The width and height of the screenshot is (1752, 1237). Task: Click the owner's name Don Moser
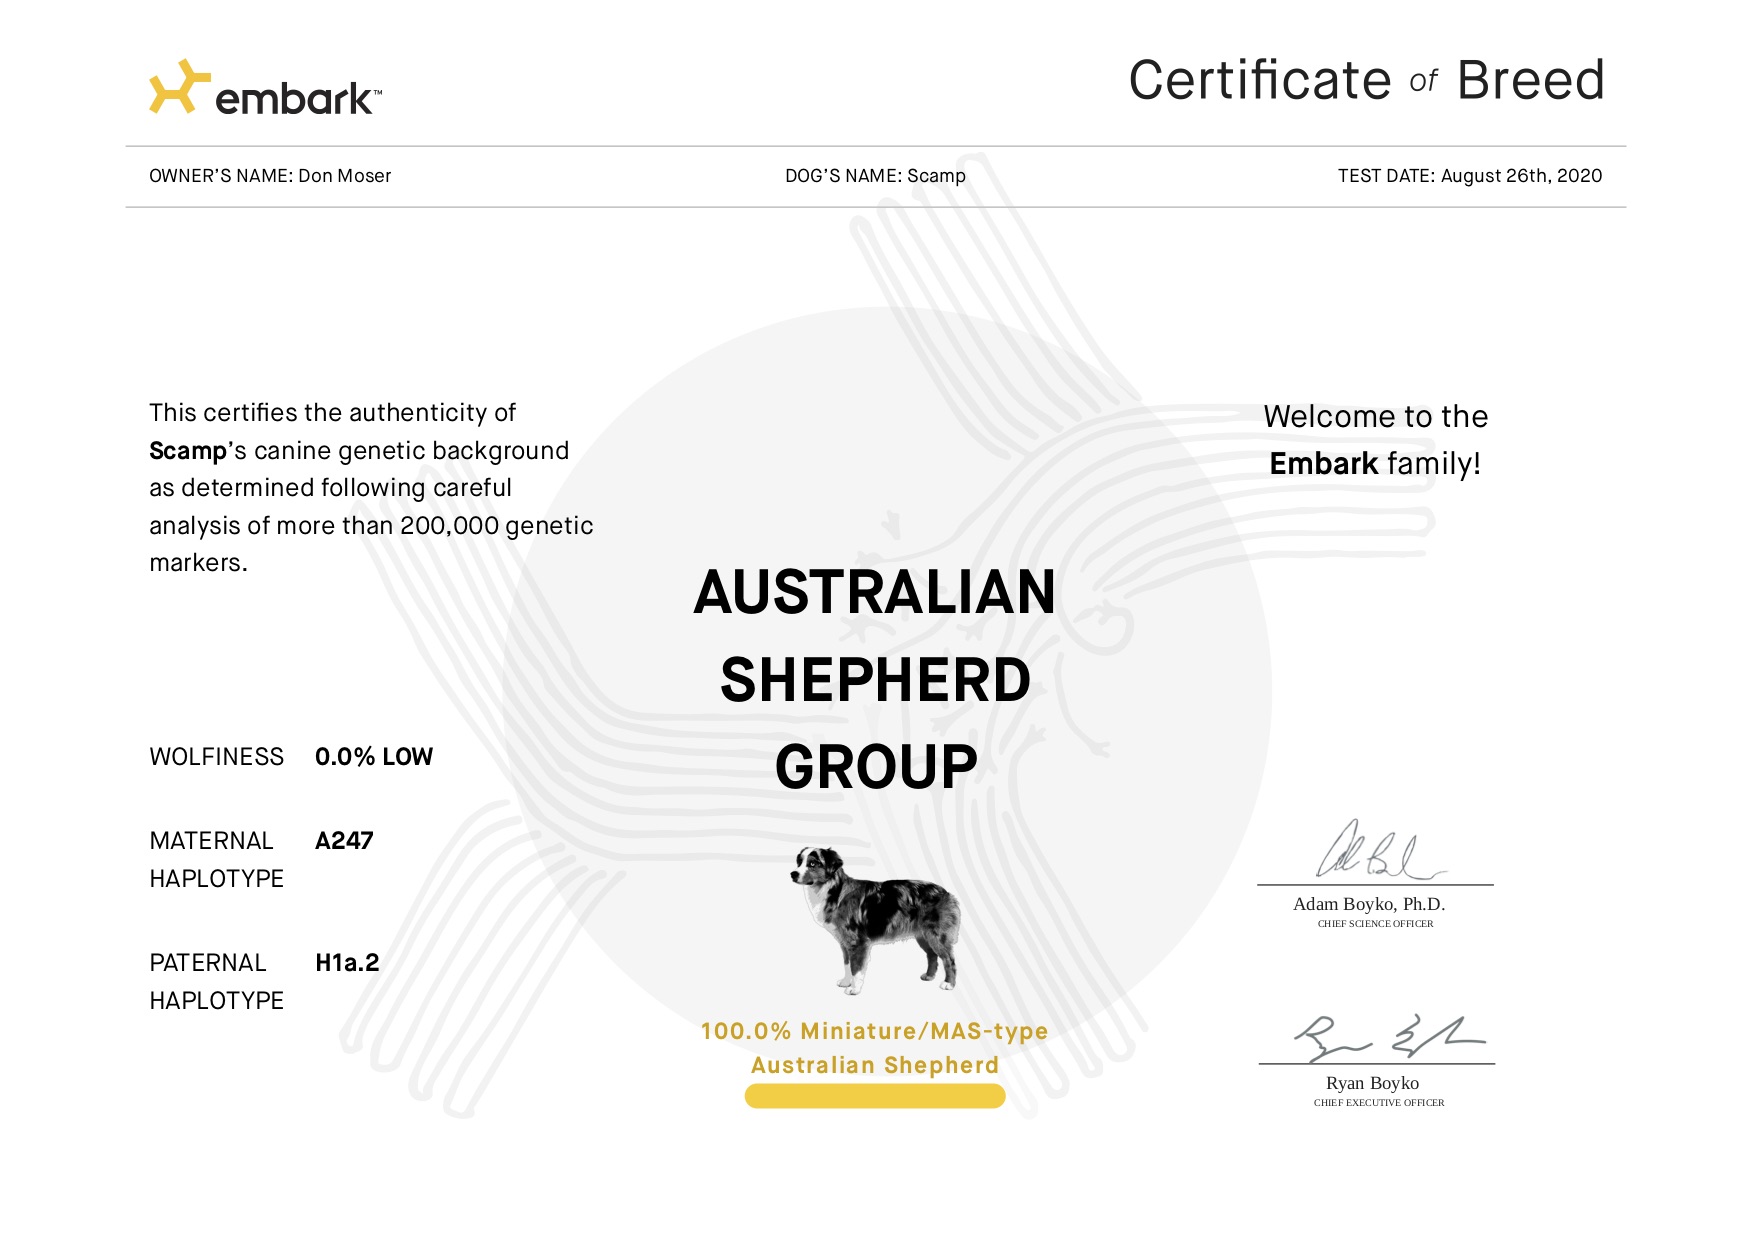(x=344, y=176)
